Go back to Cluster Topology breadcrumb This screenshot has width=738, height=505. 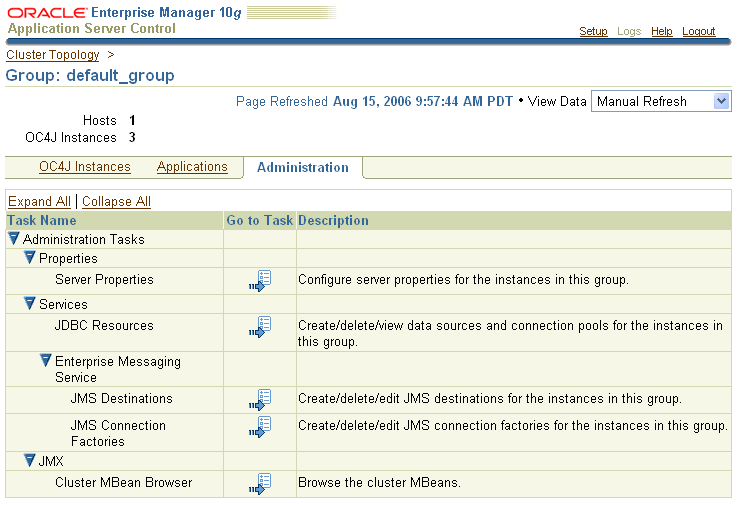pyautogui.click(x=53, y=55)
